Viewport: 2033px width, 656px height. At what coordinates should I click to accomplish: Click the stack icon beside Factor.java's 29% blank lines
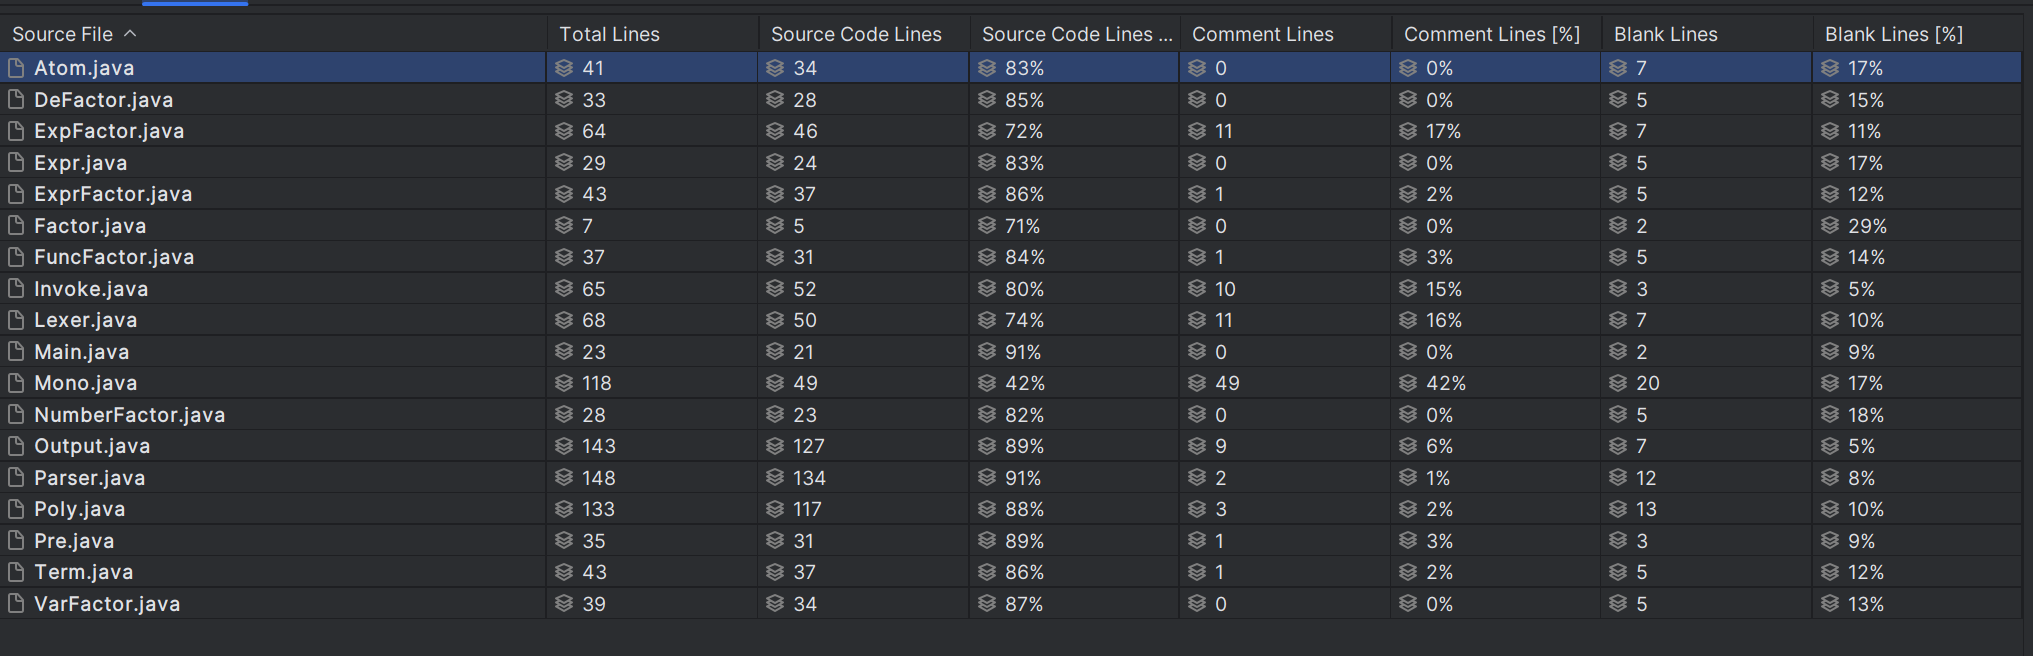coord(1830,226)
